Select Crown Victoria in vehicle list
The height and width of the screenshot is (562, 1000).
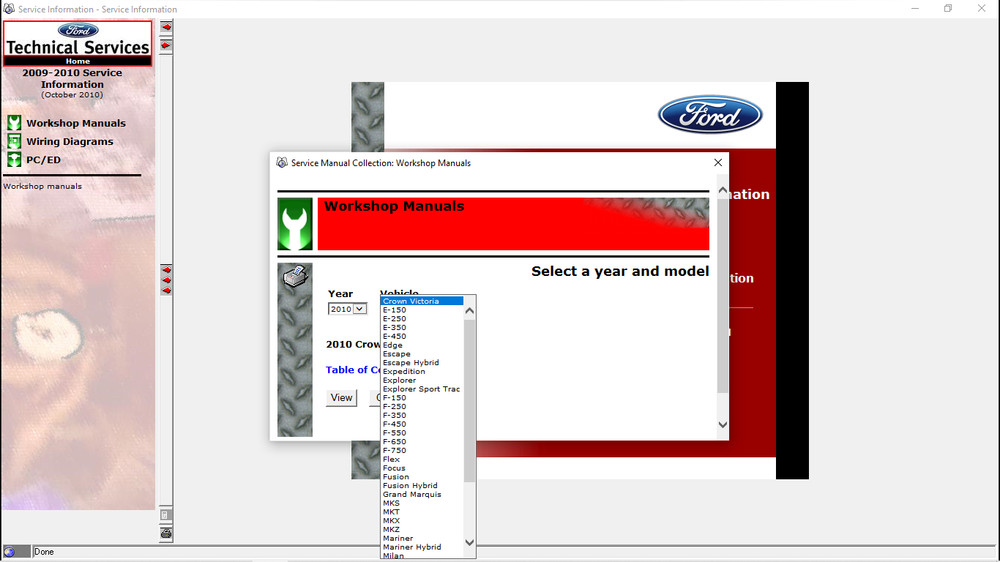tap(422, 301)
